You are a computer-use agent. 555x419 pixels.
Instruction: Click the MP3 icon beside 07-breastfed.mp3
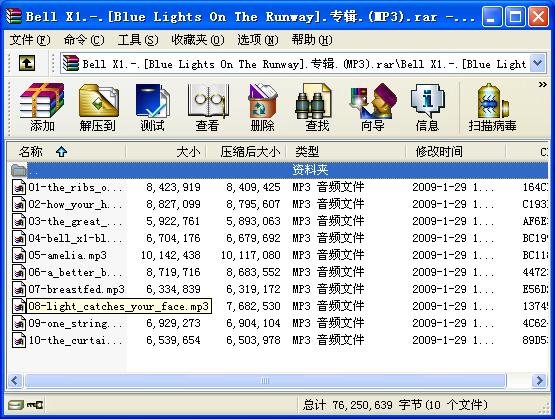coord(19,289)
